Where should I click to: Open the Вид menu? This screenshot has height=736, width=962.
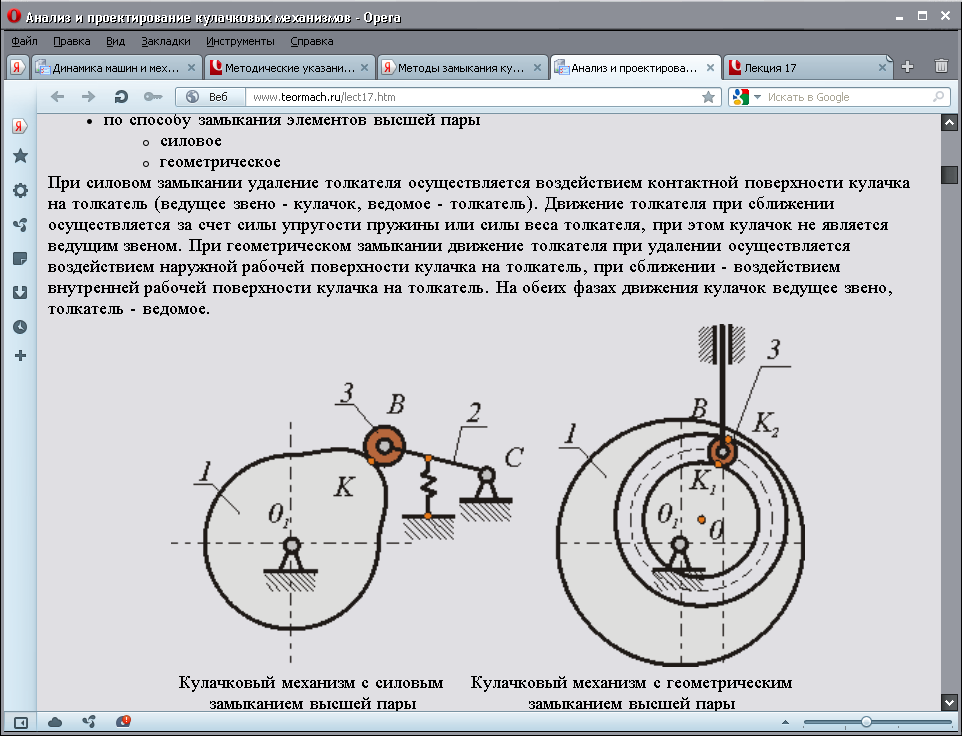click(x=115, y=41)
